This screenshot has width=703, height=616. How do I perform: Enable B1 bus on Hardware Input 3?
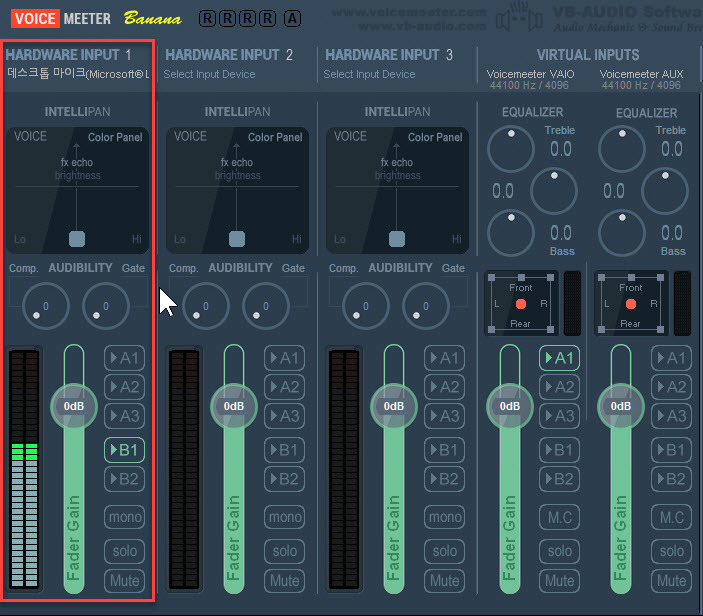pos(445,450)
